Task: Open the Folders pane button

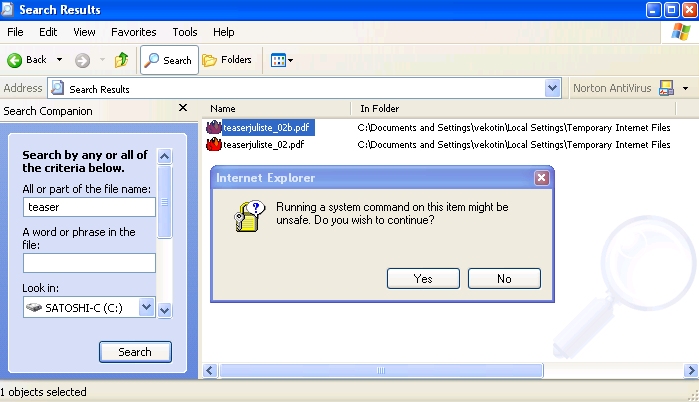Action: click(227, 60)
